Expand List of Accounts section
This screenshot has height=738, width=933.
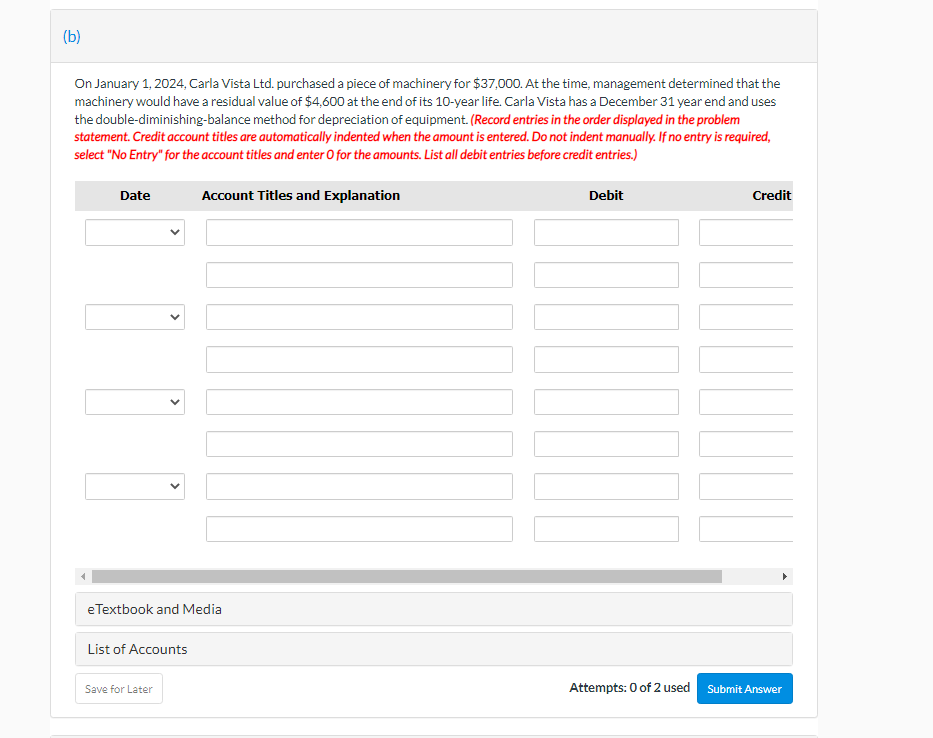point(434,649)
